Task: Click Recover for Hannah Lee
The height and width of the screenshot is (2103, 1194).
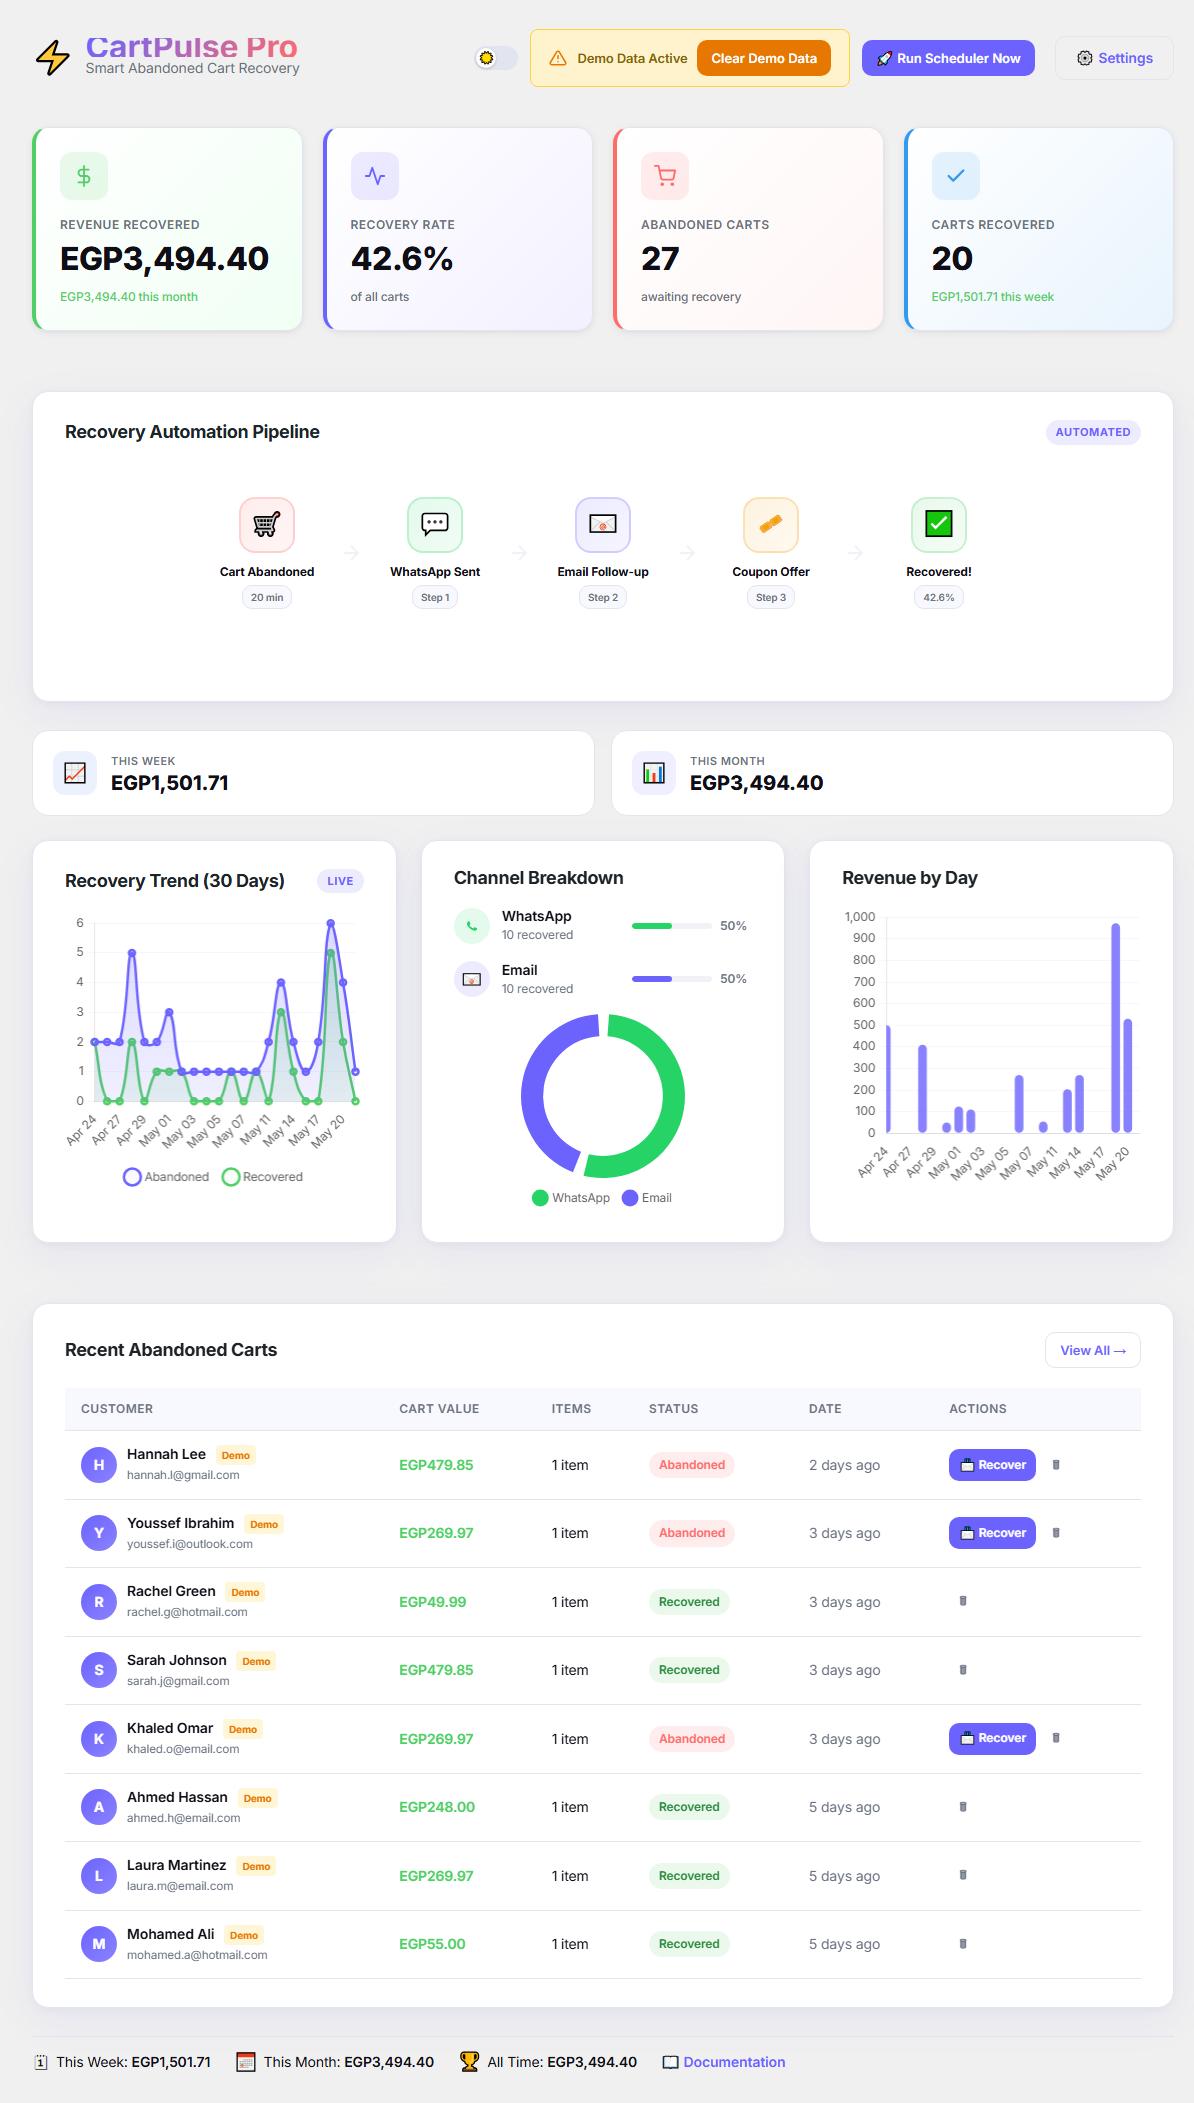Action: 992,1465
